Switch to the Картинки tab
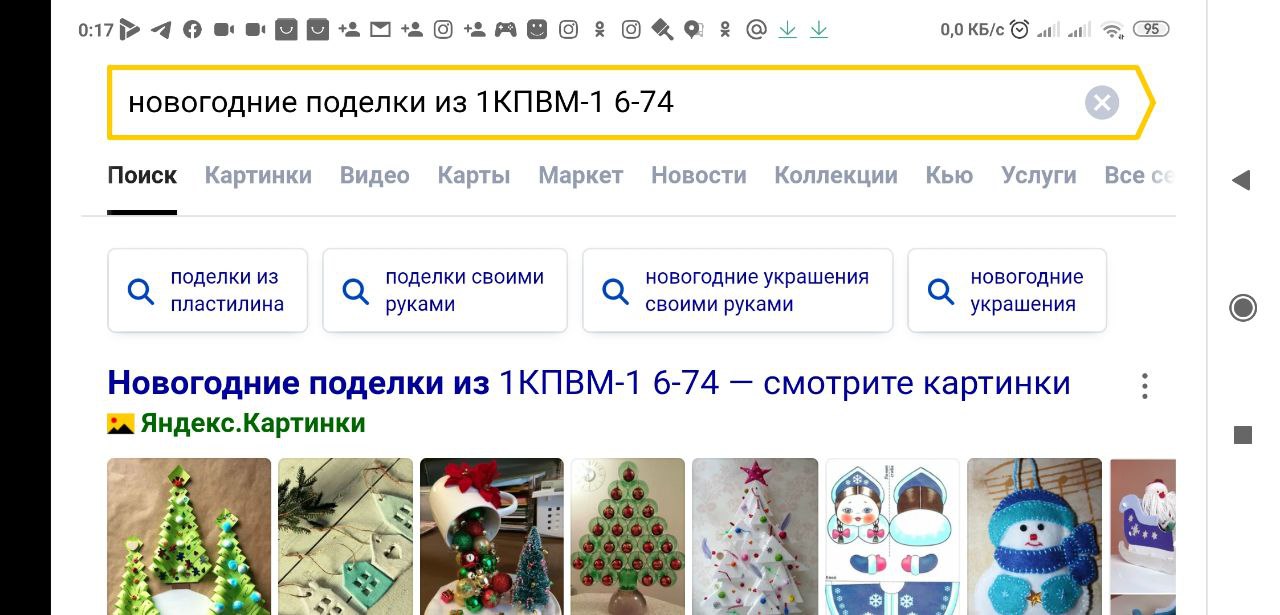The height and width of the screenshot is (615, 1280). coord(258,176)
